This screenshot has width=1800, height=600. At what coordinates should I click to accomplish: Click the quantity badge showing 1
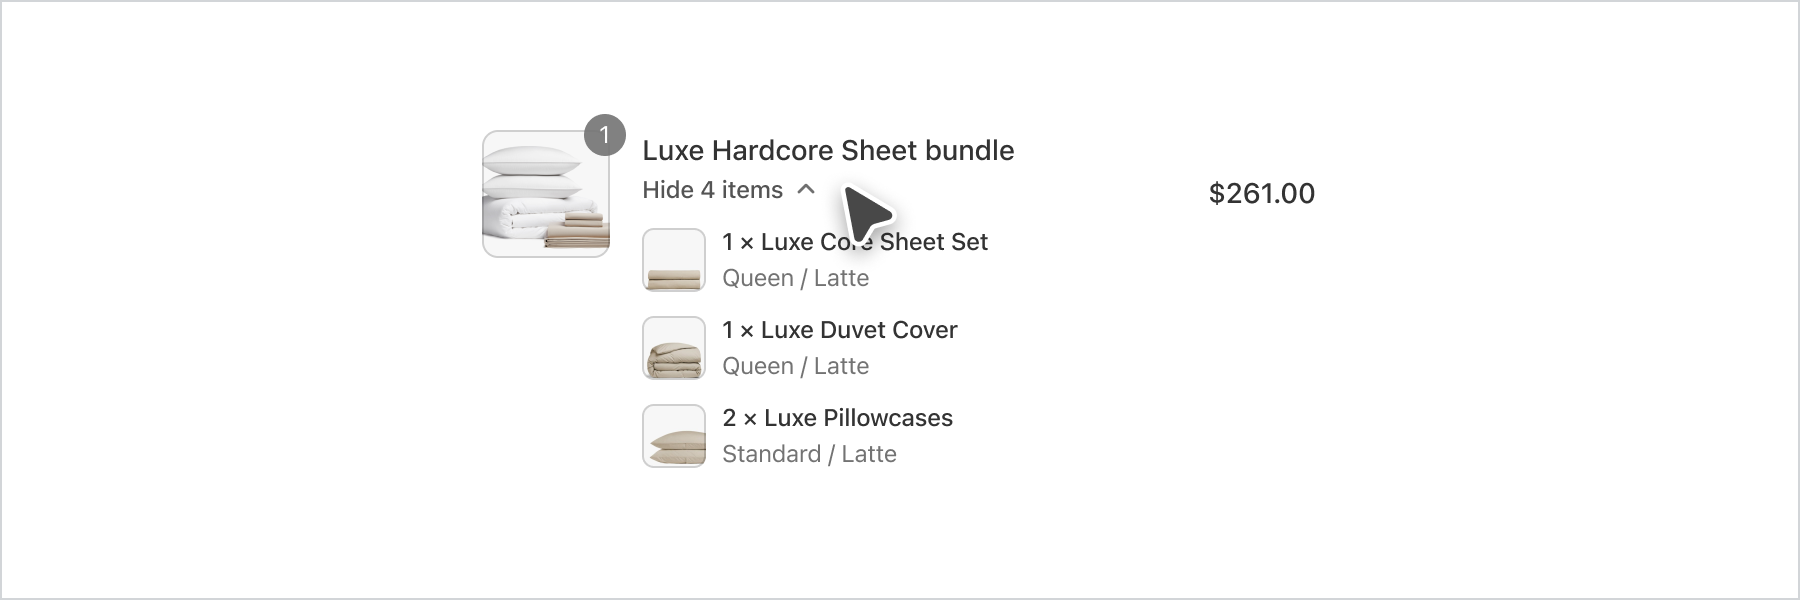coord(604,135)
